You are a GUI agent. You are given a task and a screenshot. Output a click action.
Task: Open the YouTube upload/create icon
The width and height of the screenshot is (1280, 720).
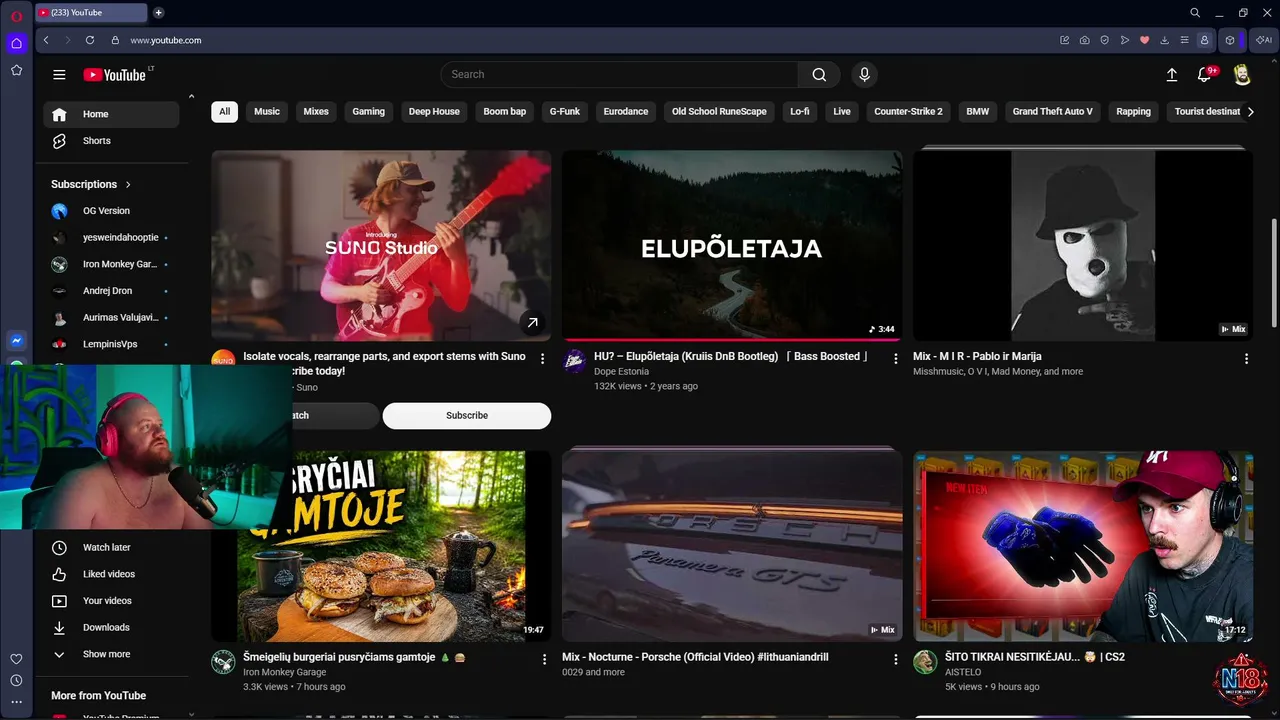pos(1172,75)
